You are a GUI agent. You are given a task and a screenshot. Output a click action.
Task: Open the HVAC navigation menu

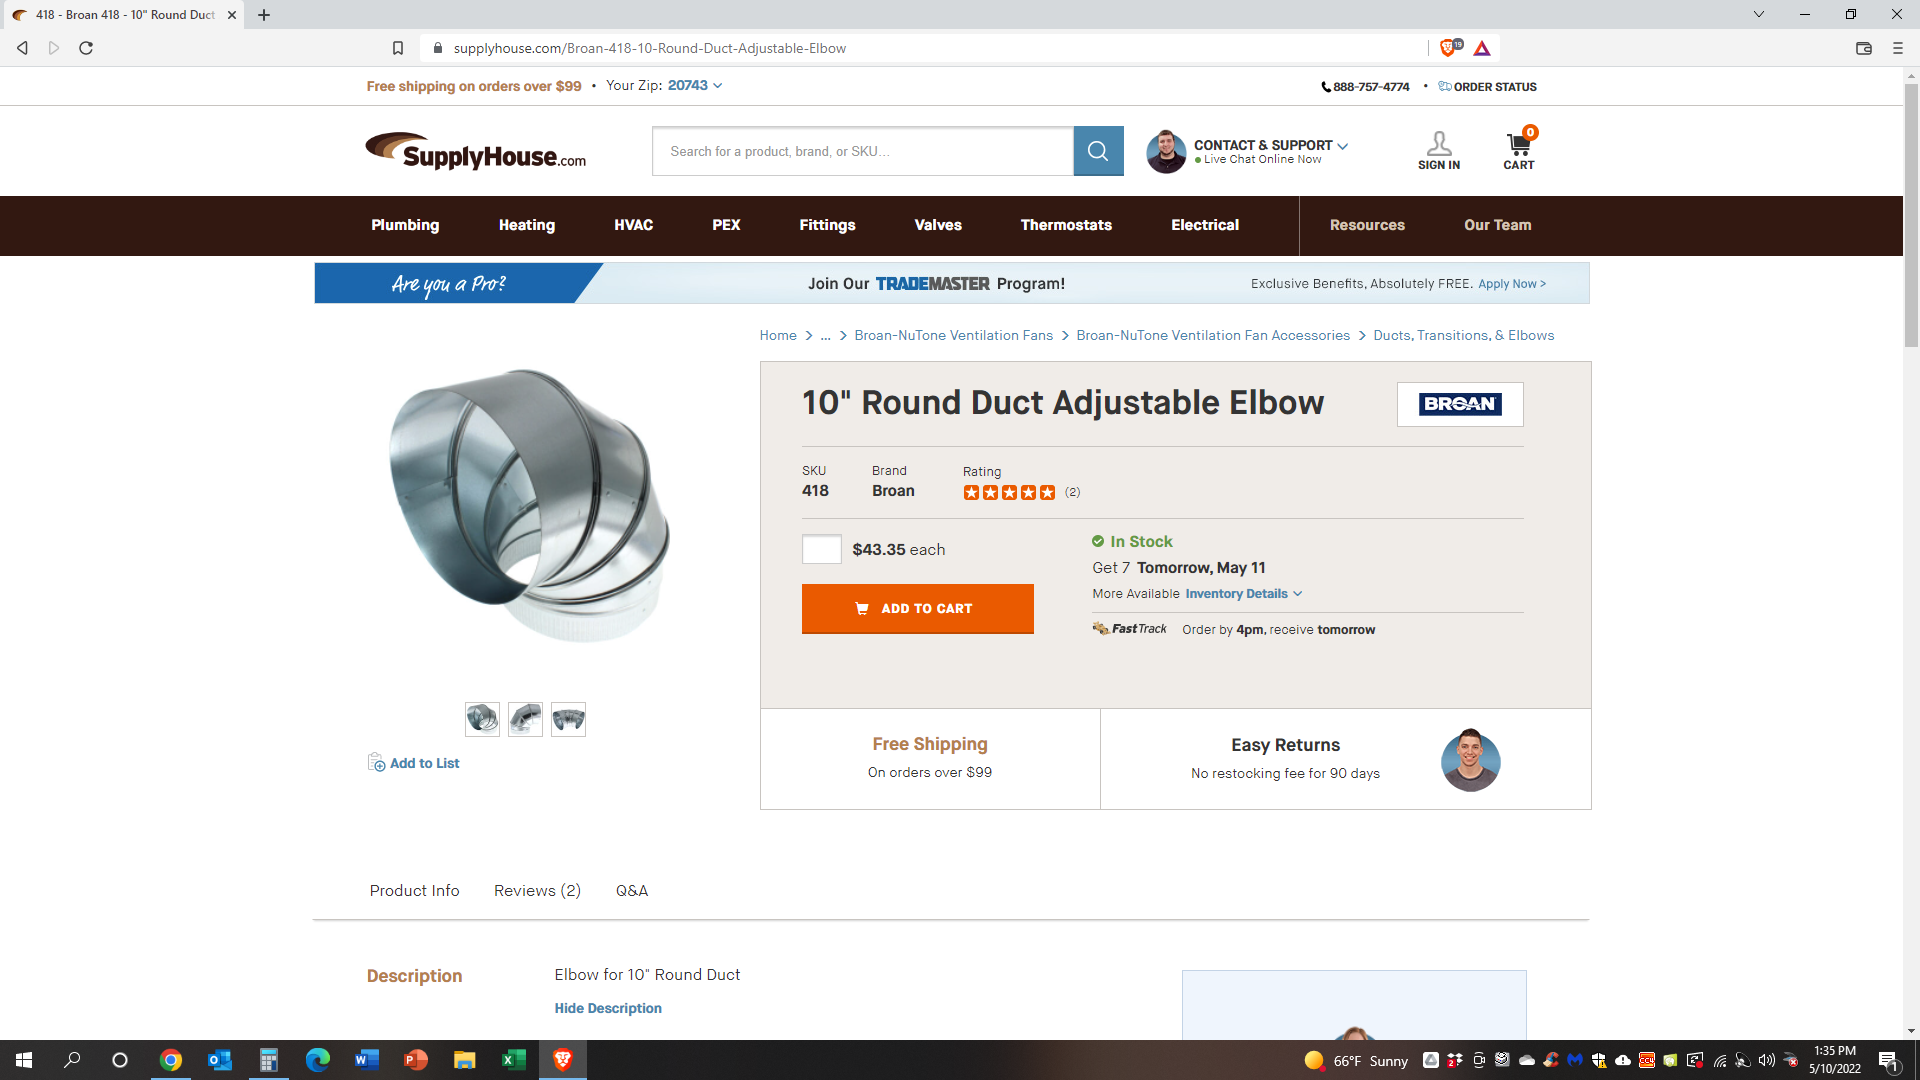click(633, 226)
